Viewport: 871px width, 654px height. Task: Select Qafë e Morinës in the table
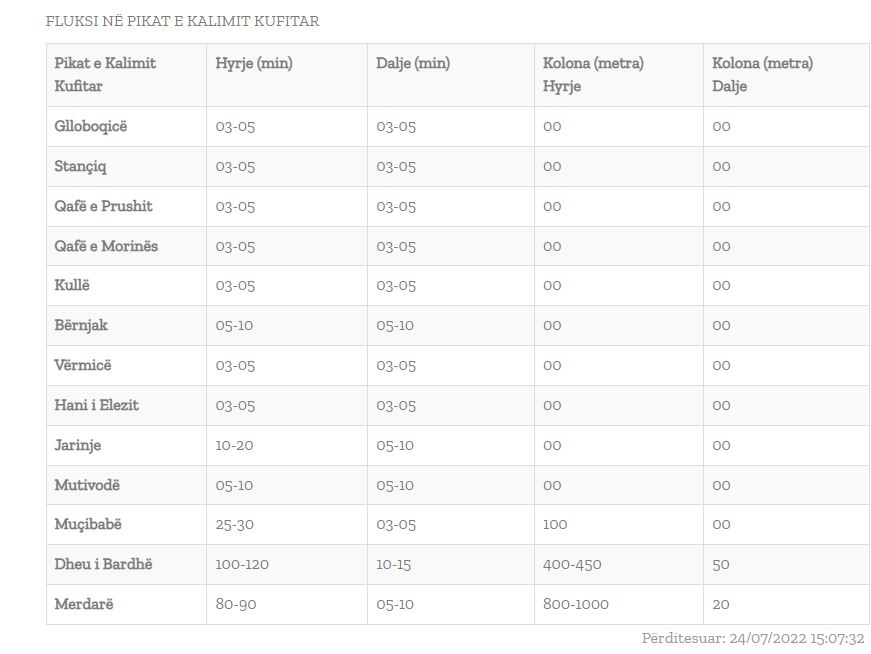click(106, 246)
